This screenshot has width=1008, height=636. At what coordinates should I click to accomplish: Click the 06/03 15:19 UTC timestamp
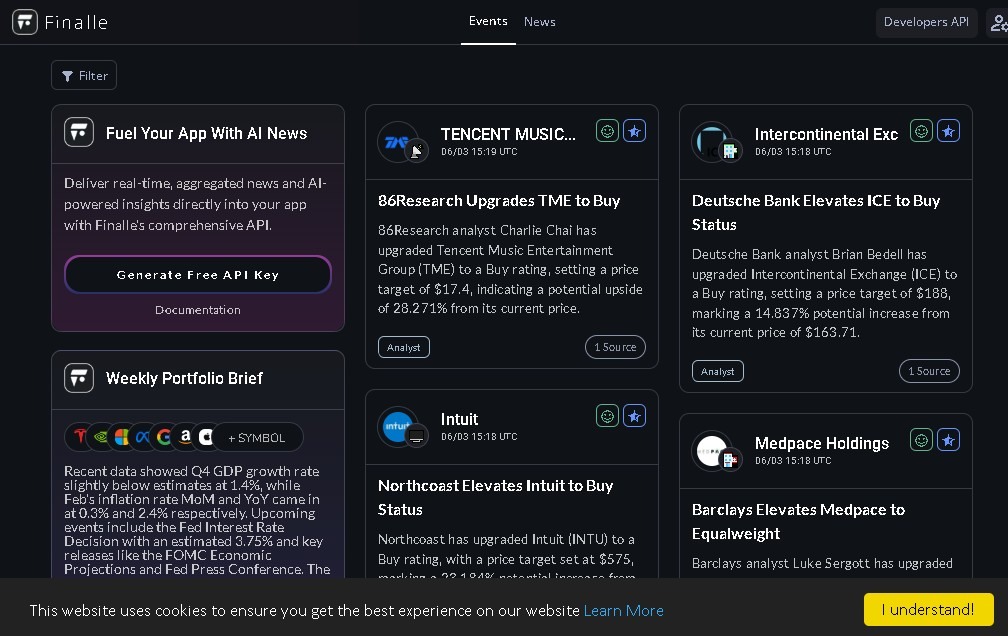pyautogui.click(x=479, y=152)
